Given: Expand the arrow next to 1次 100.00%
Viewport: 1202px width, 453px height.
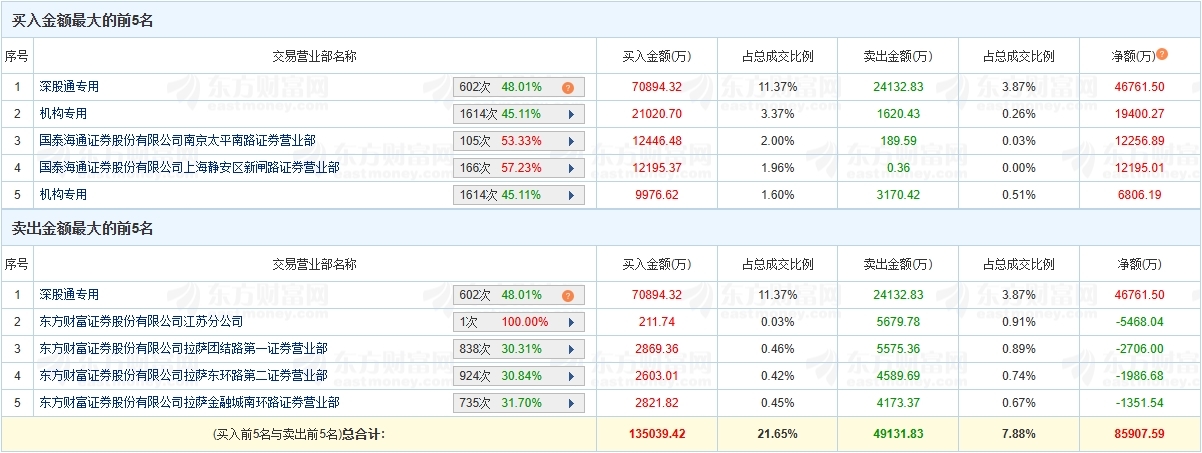Looking at the screenshot, I should 571,323.
